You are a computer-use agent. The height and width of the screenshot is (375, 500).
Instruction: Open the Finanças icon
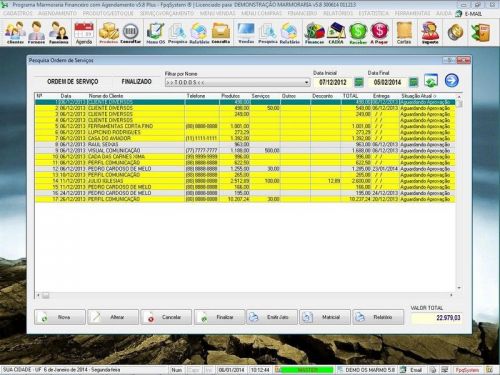point(315,32)
